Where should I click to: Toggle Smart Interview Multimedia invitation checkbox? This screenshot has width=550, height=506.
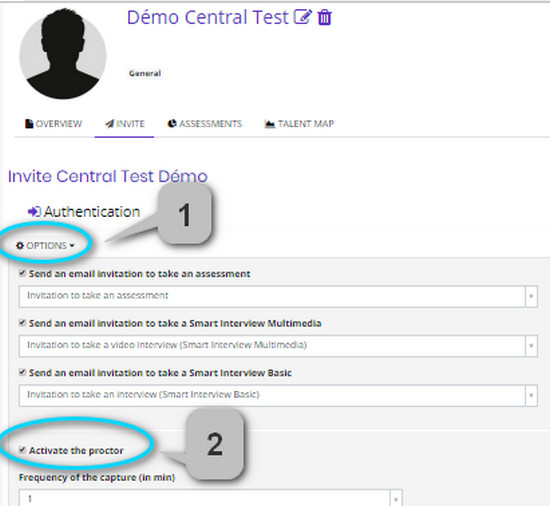pyautogui.click(x=22, y=322)
